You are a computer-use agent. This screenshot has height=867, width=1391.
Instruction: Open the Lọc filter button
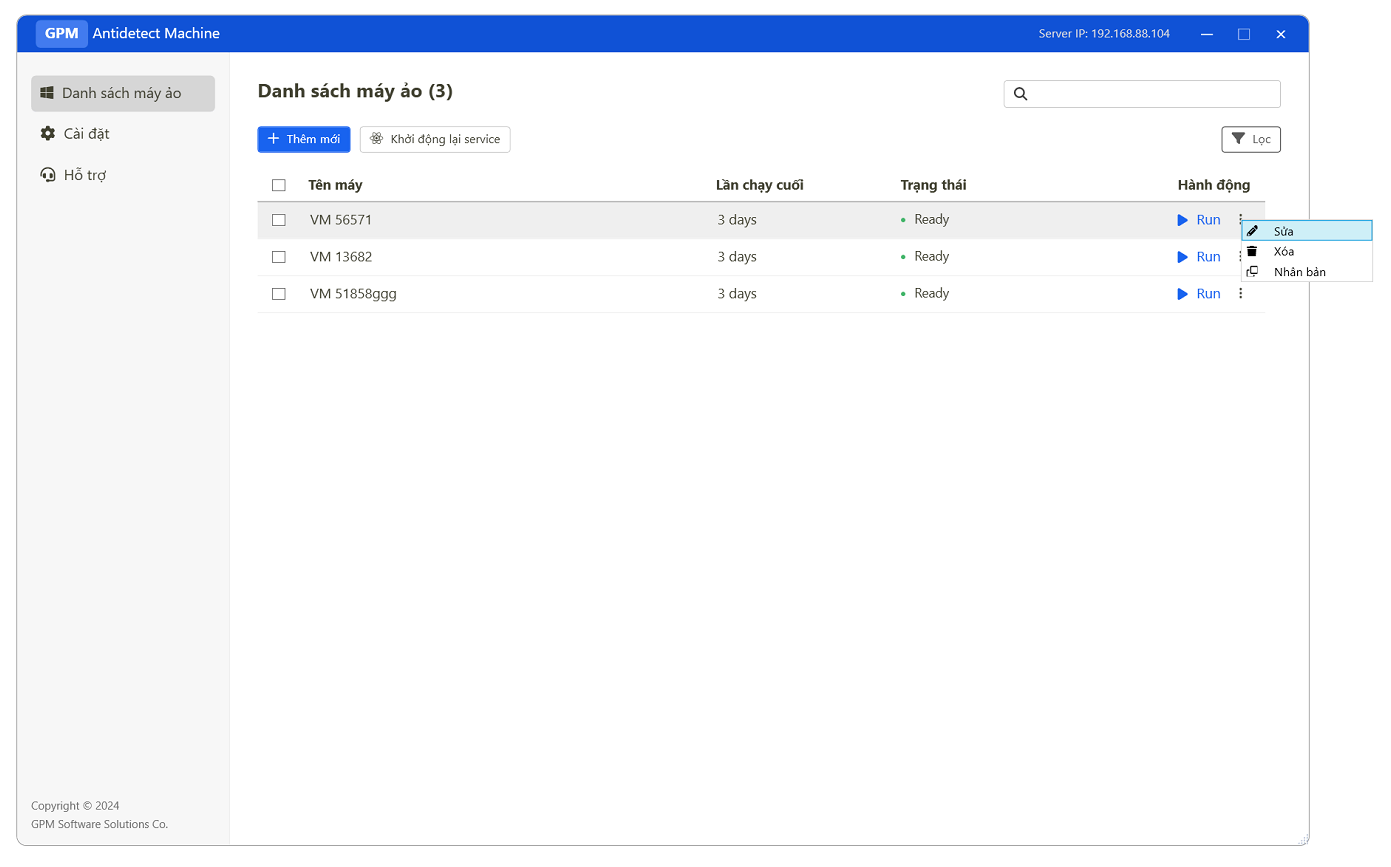(x=1250, y=139)
